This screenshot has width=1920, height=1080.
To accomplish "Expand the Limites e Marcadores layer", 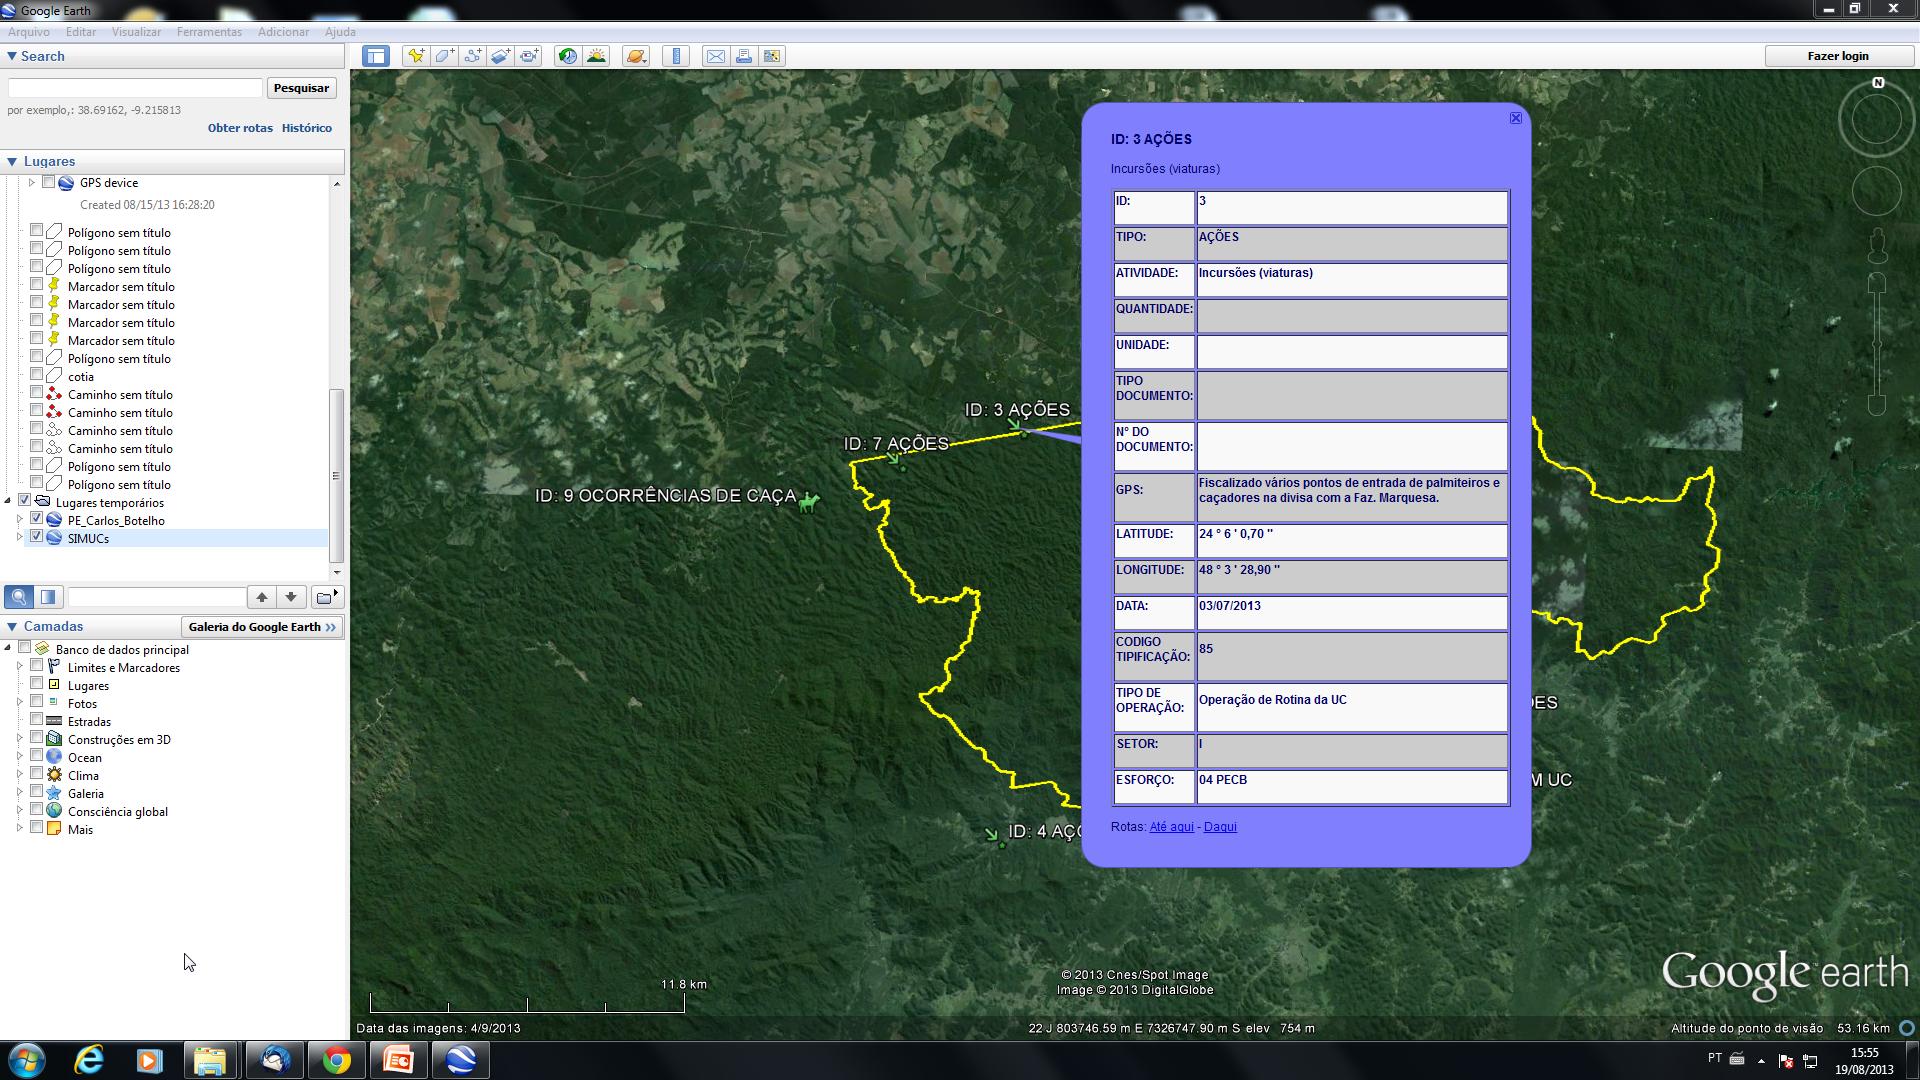I will tap(19, 667).
